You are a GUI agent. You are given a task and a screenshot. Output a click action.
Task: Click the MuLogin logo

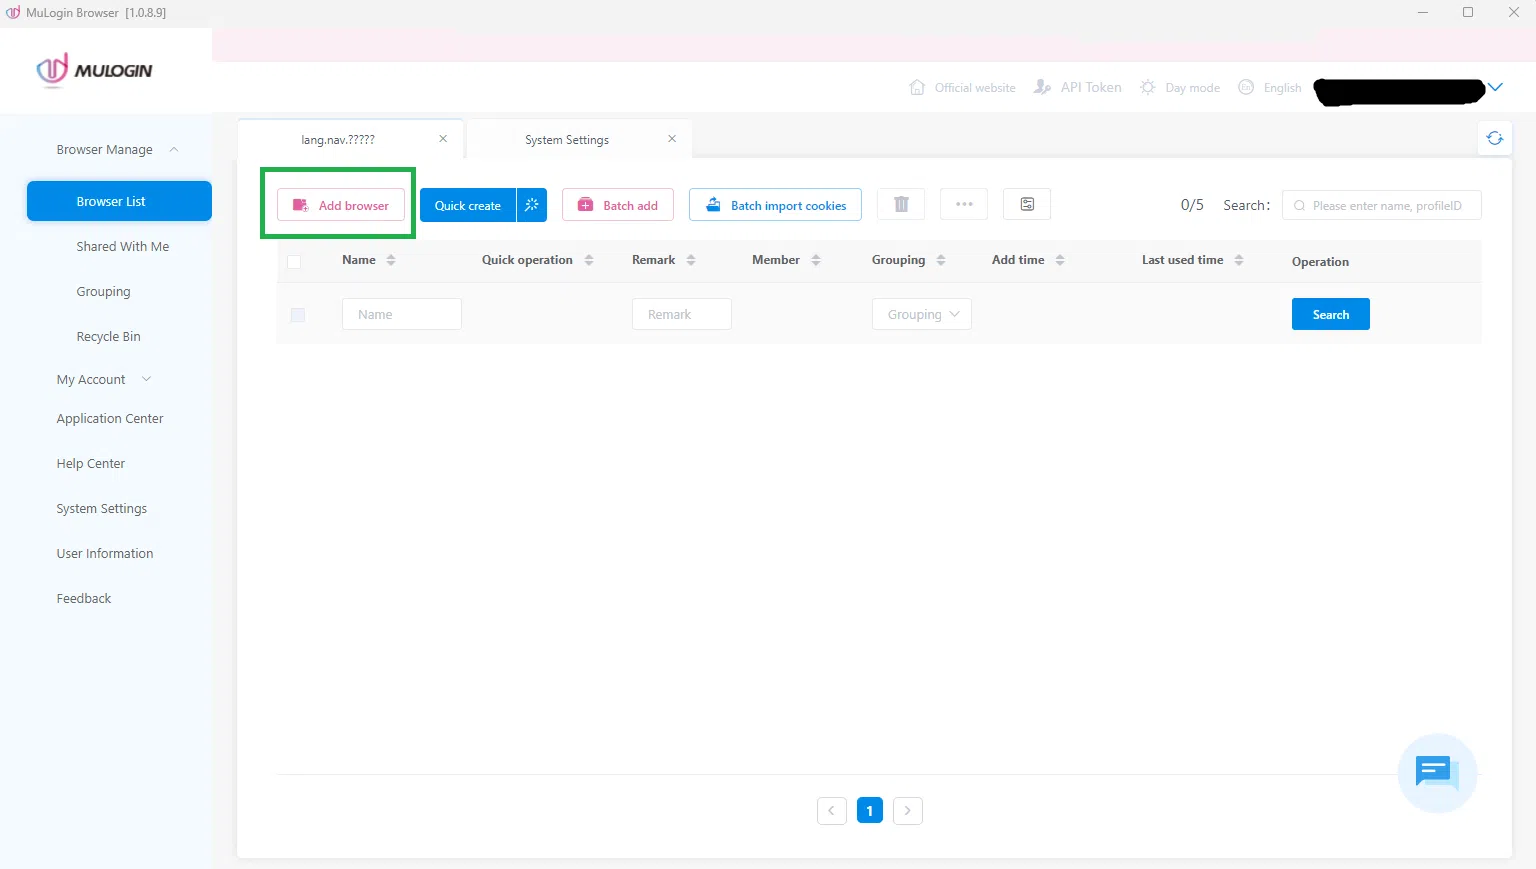coord(95,70)
